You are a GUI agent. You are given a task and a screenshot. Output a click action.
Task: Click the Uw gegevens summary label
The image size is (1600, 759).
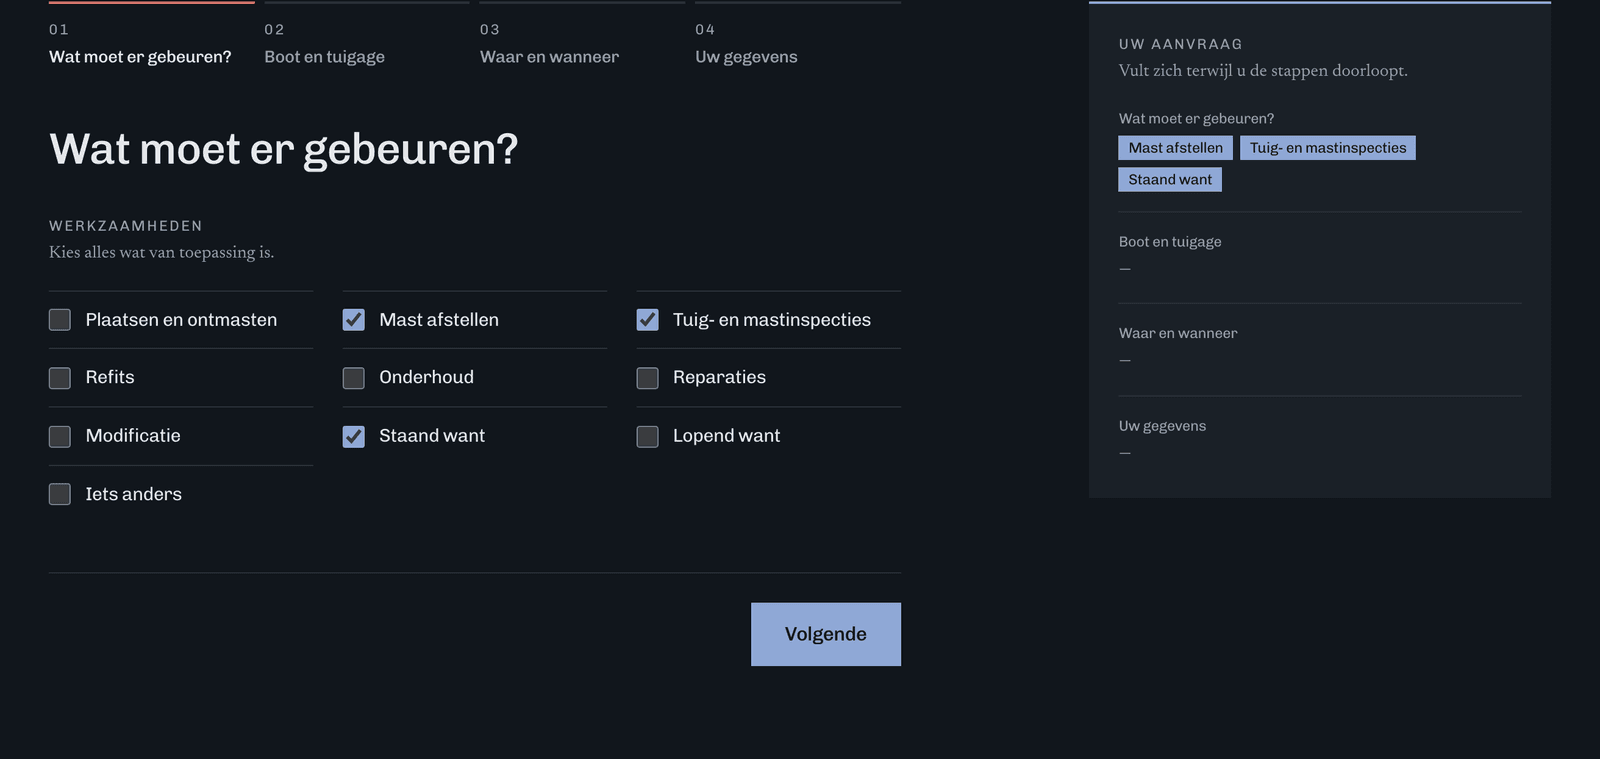(1163, 426)
